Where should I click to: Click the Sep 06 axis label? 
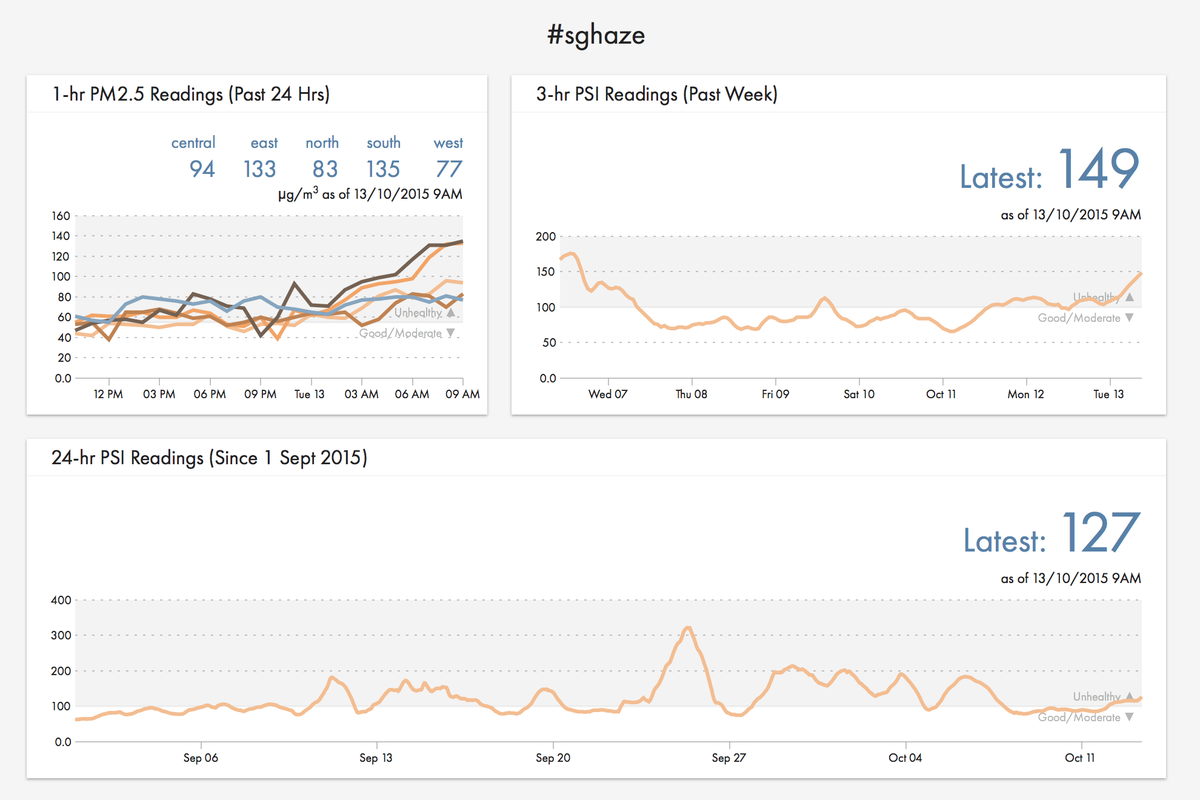pyautogui.click(x=201, y=759)
